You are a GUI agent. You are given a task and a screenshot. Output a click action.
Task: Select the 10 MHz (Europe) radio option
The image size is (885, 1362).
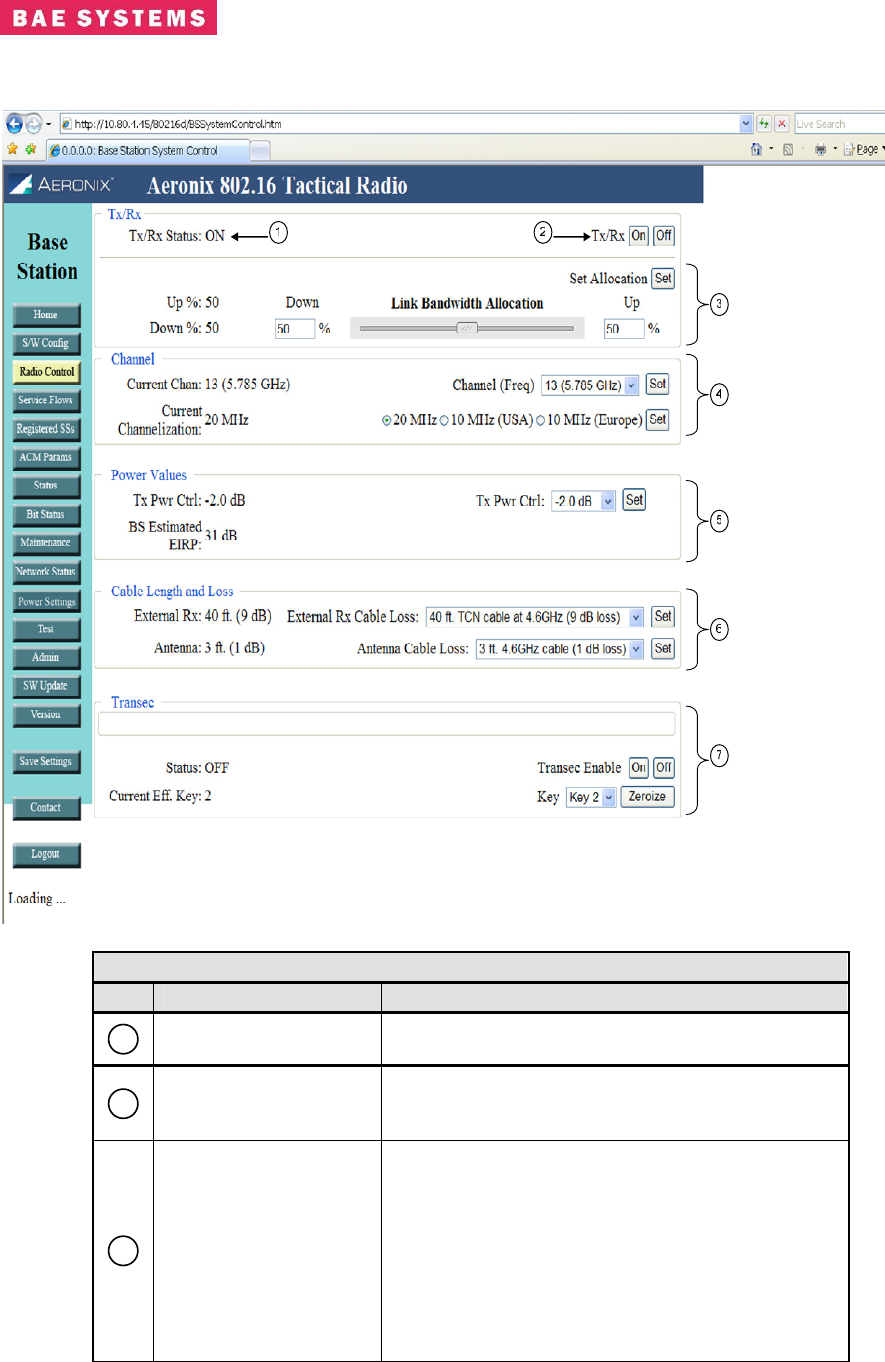tap(541, 420)
